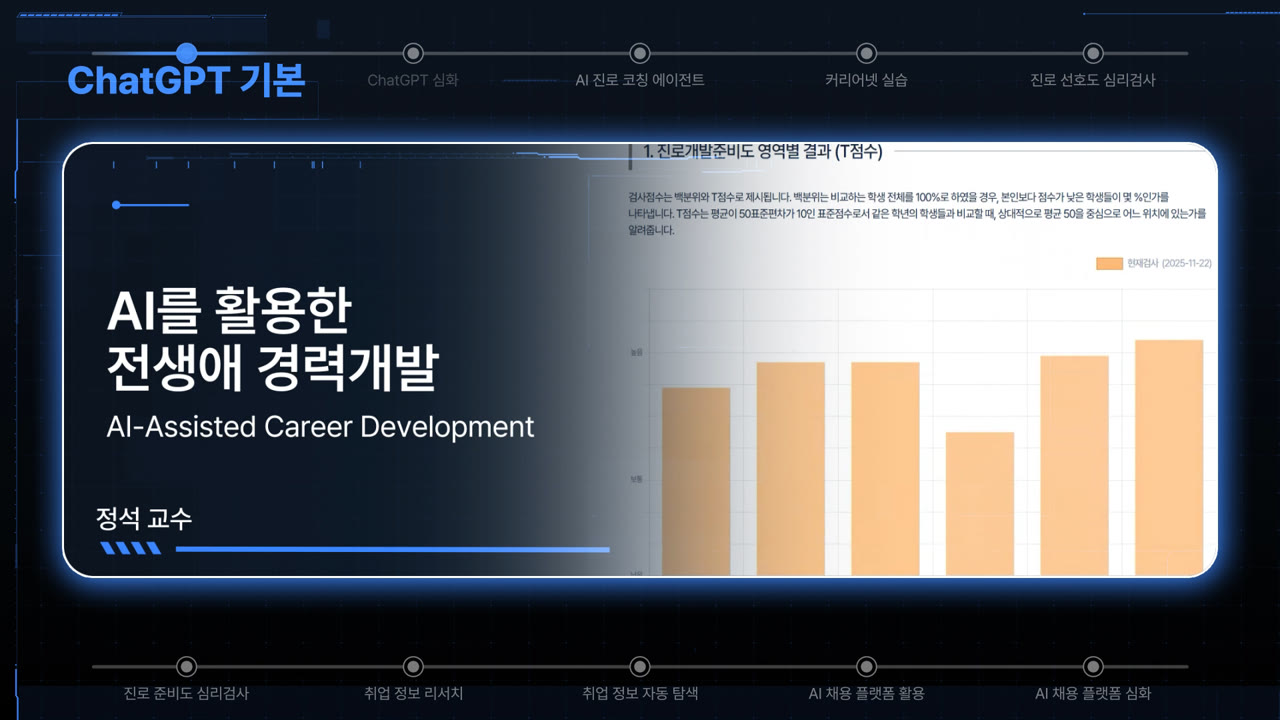1280x720 pixels.
Task: Go to the 커리어넷 실습 node marker
Action: [867, 53]
